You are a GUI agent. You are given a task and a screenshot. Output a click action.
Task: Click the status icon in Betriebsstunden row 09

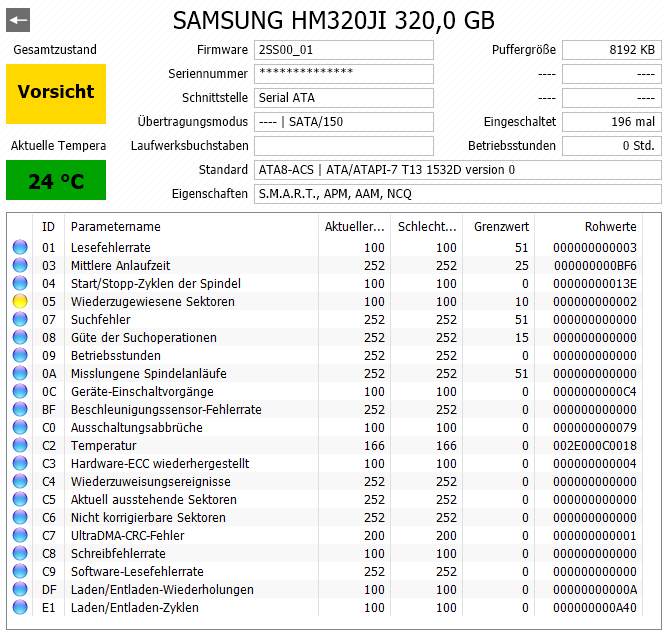click(20, 355)
